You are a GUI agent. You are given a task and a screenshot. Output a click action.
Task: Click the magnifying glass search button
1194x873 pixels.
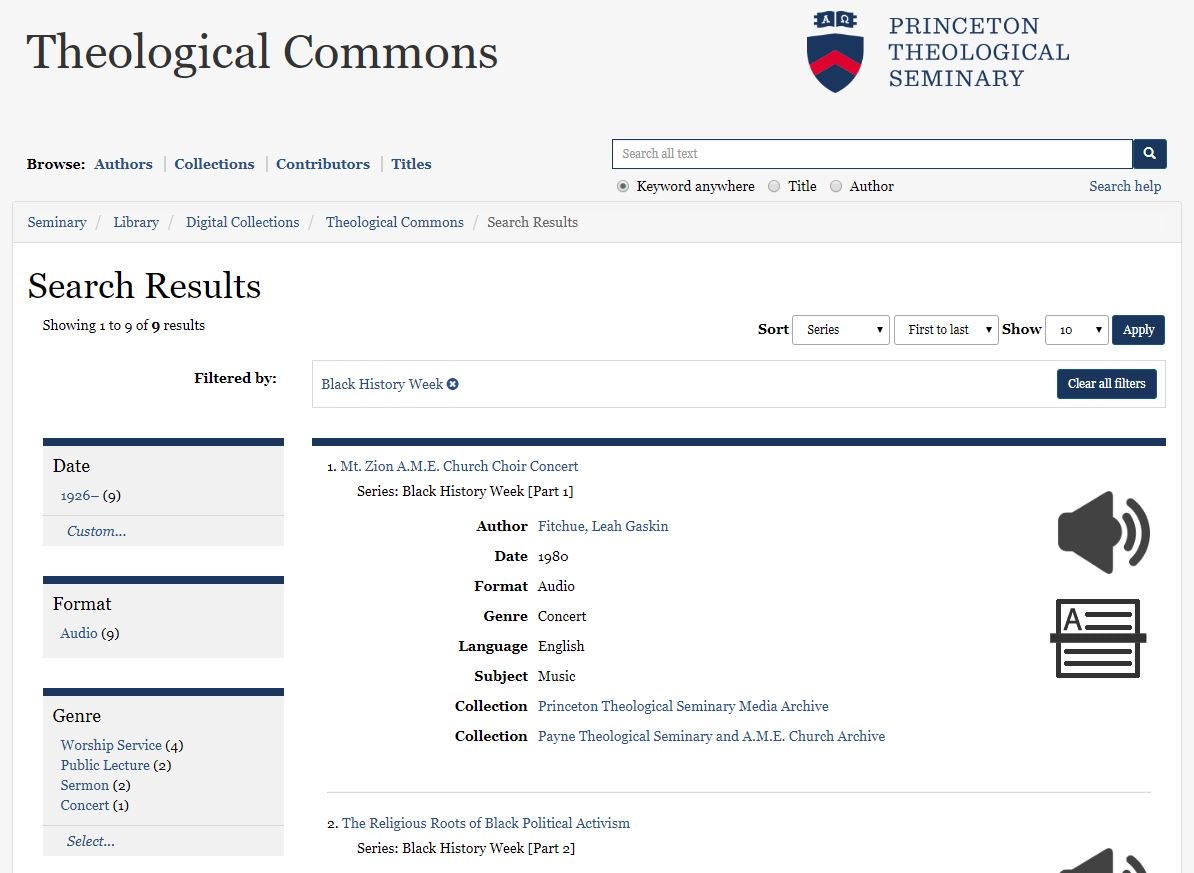[1149, 154]
